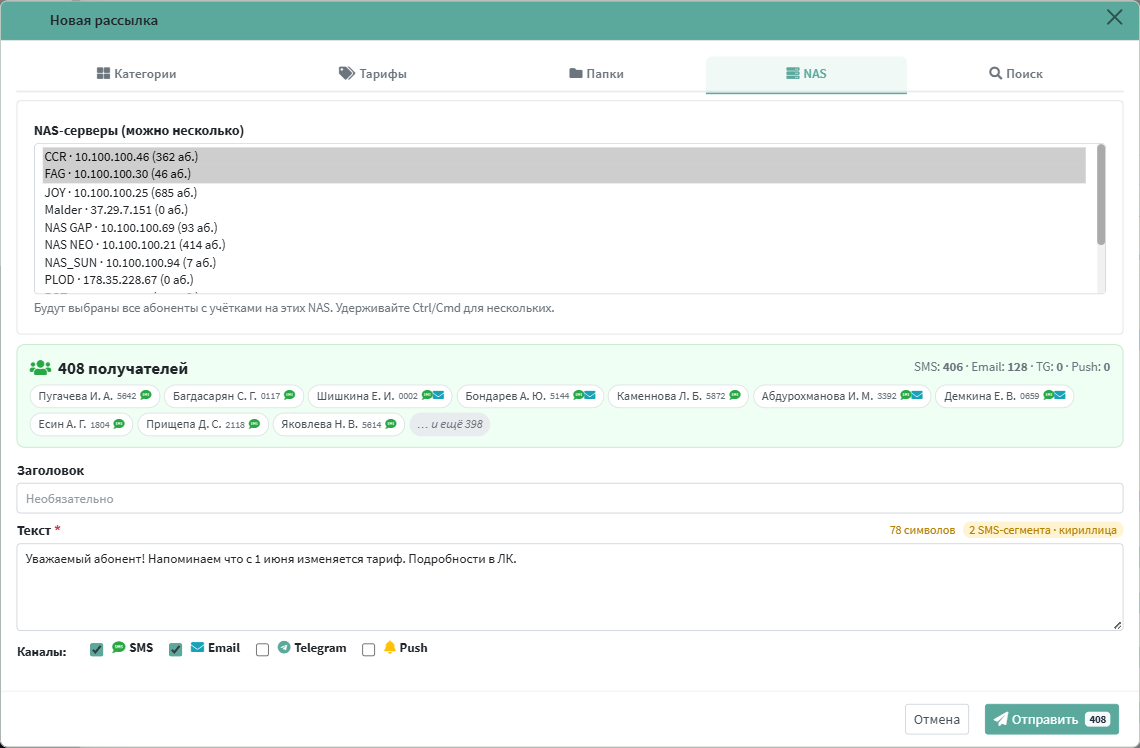This screenshot has height=748, width=1140.
Task: Click the server icon beside NAS
Action: [x=792, y=73]
